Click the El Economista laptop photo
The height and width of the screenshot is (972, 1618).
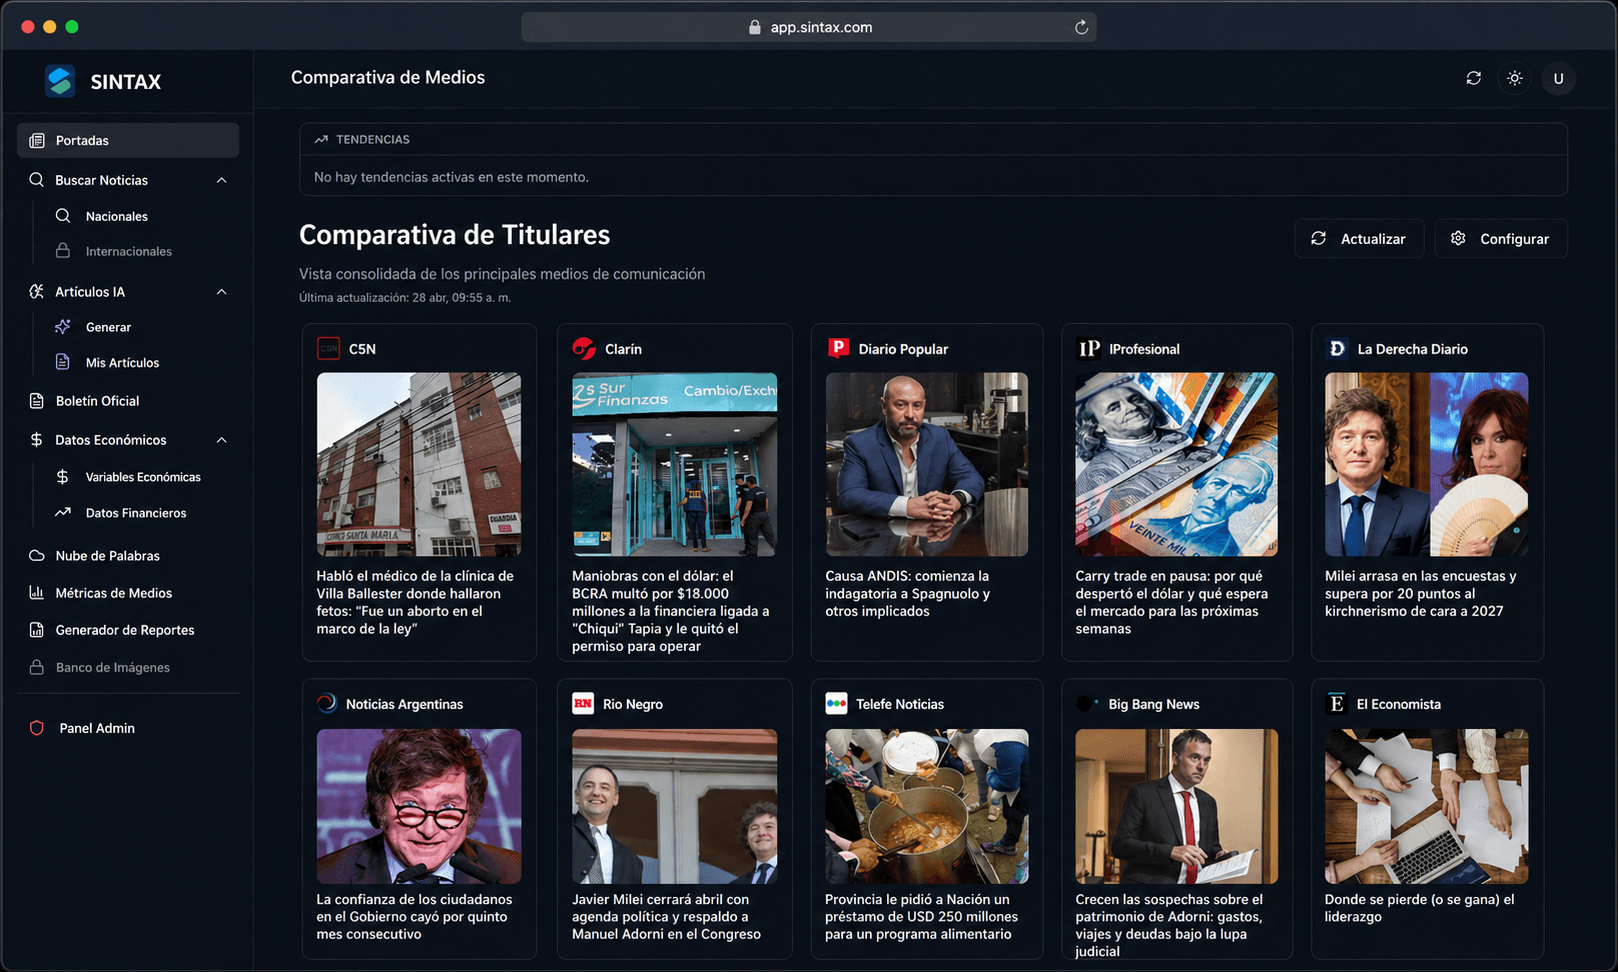coord(1426,806)
